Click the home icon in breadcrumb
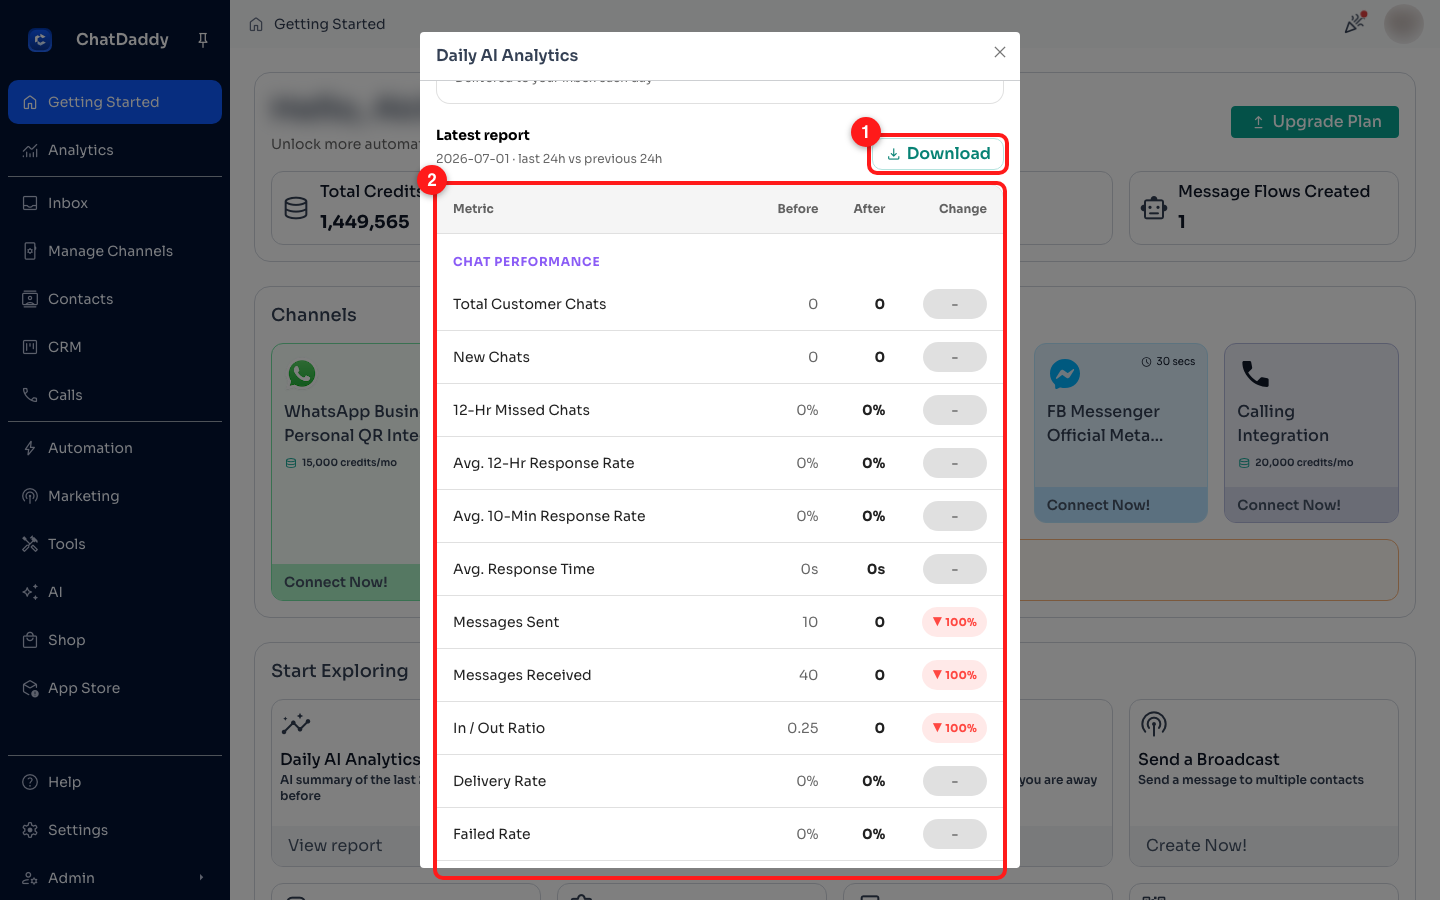Screen dimensions: 1440x900 [x=256, y=24]
